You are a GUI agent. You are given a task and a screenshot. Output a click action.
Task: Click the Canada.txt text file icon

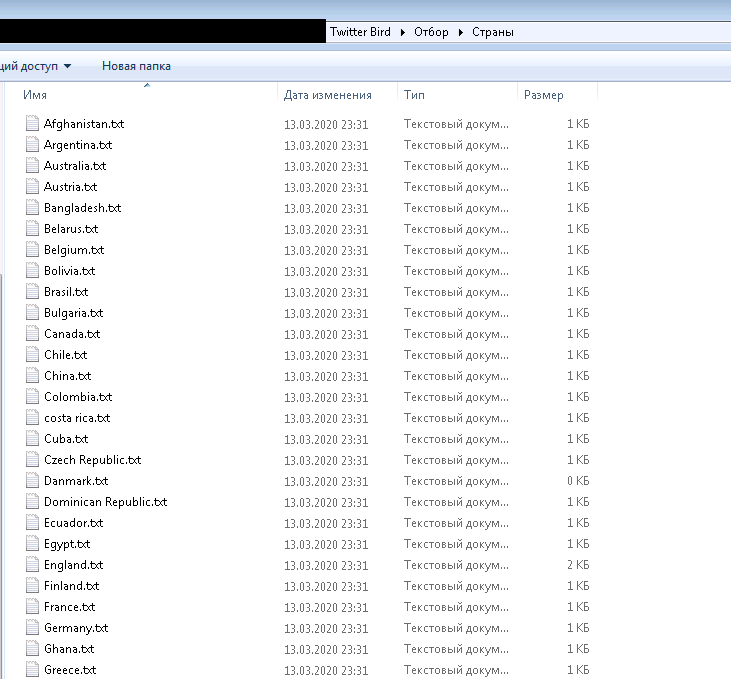point(33,334)
